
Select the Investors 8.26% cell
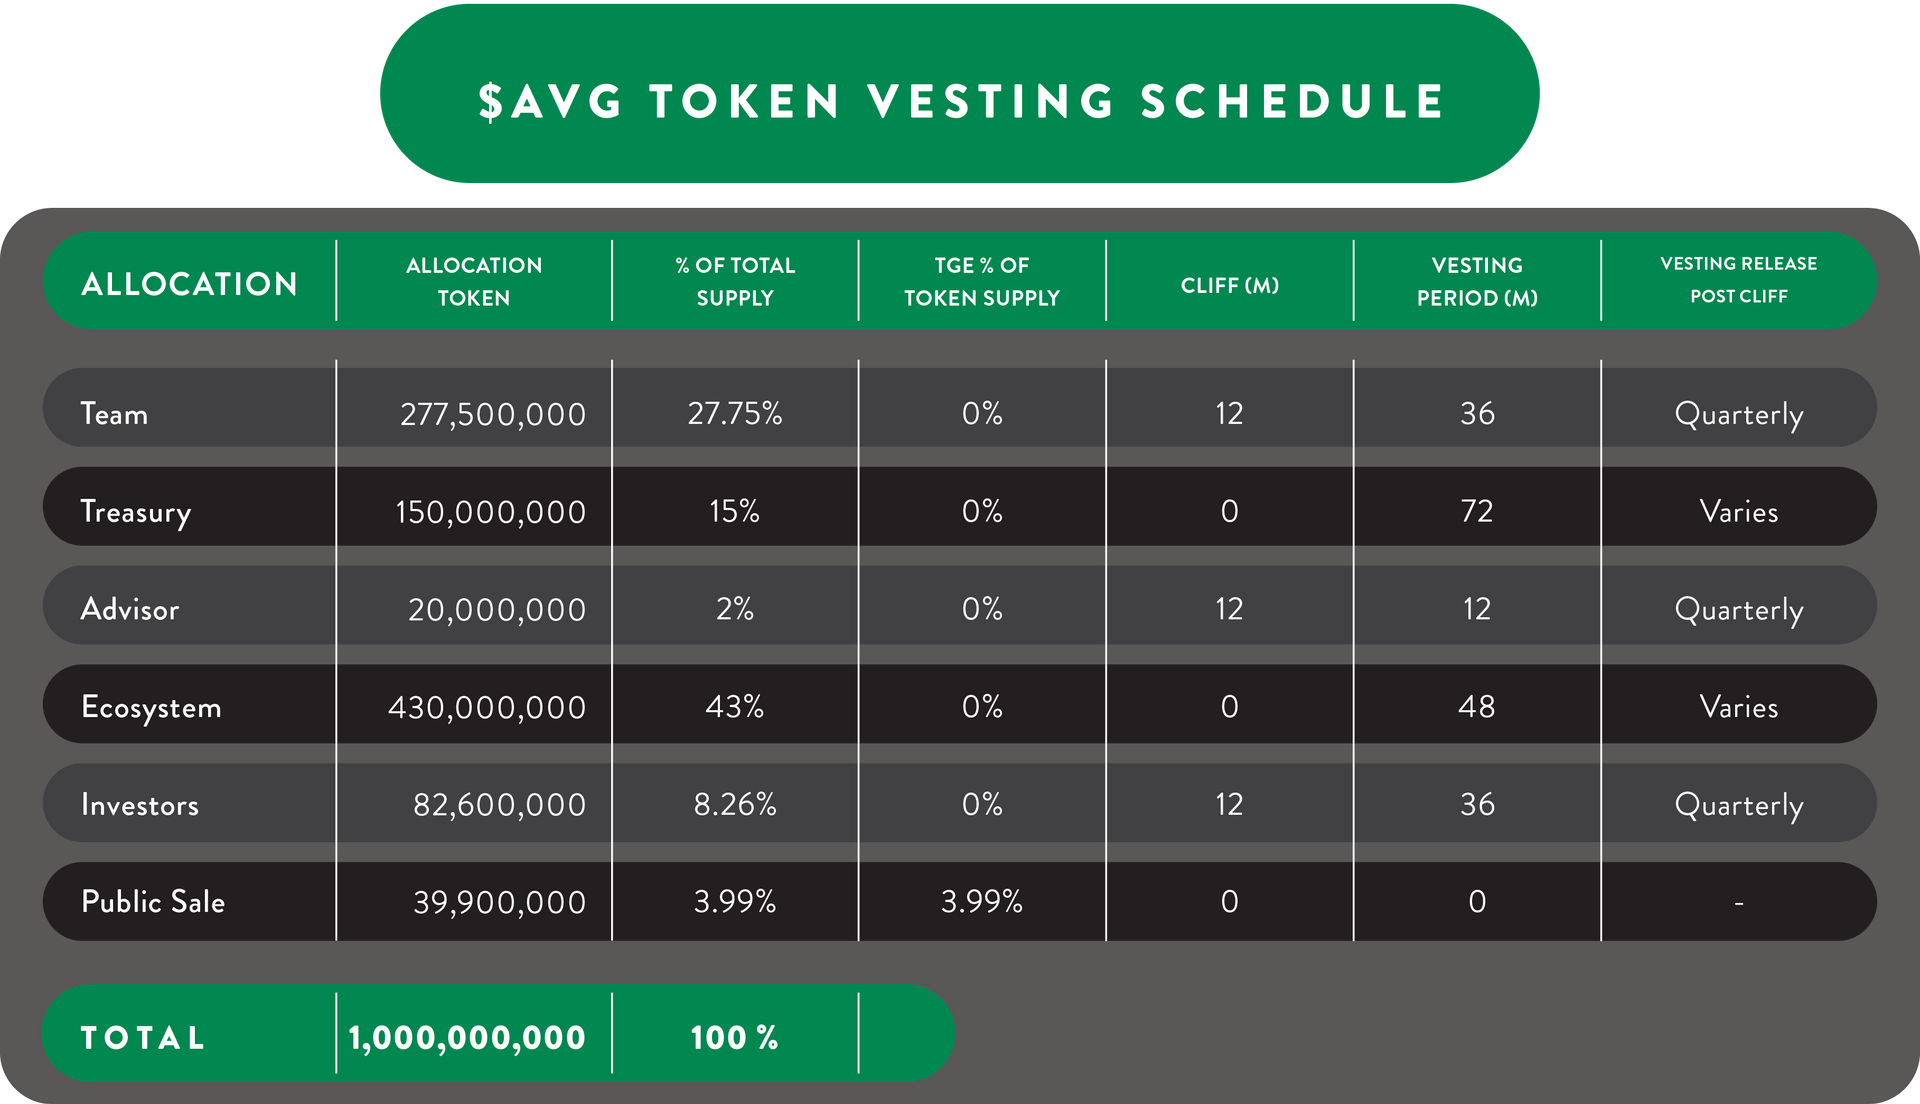(735, 804)
